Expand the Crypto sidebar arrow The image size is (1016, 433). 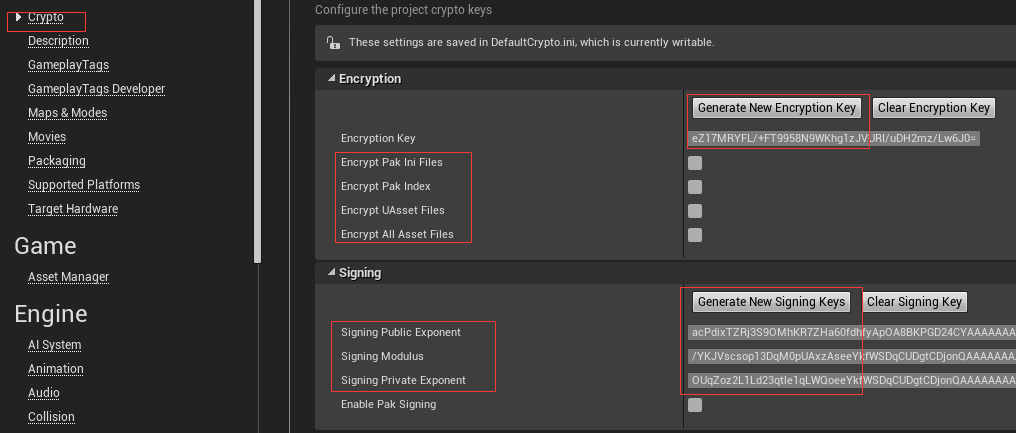(18, 17)
